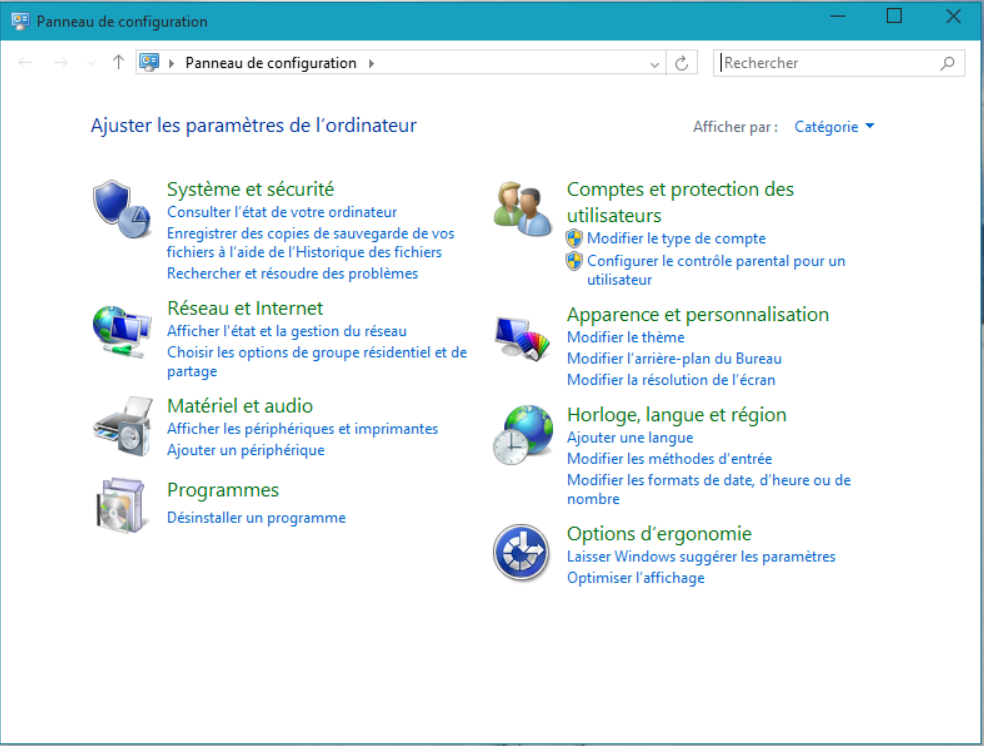Refresh the Control Panel view
The image size is (984, 746).
coord(682,63)
